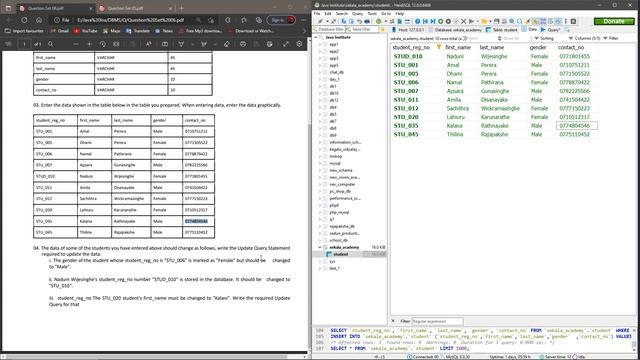Click the Save SQL to file icon
This screenshot has height=360, width=640.
tap(496, 21)
